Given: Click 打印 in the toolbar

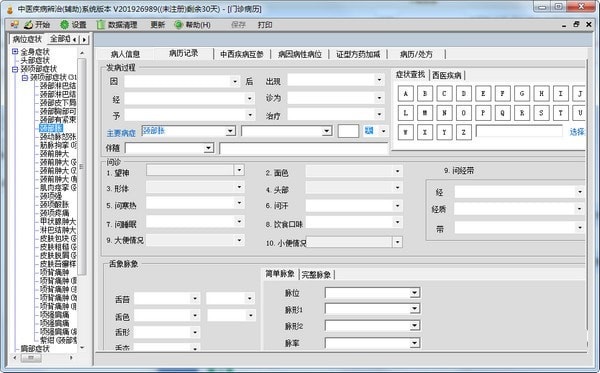Looking at the screenshot, I should (265, 25).
